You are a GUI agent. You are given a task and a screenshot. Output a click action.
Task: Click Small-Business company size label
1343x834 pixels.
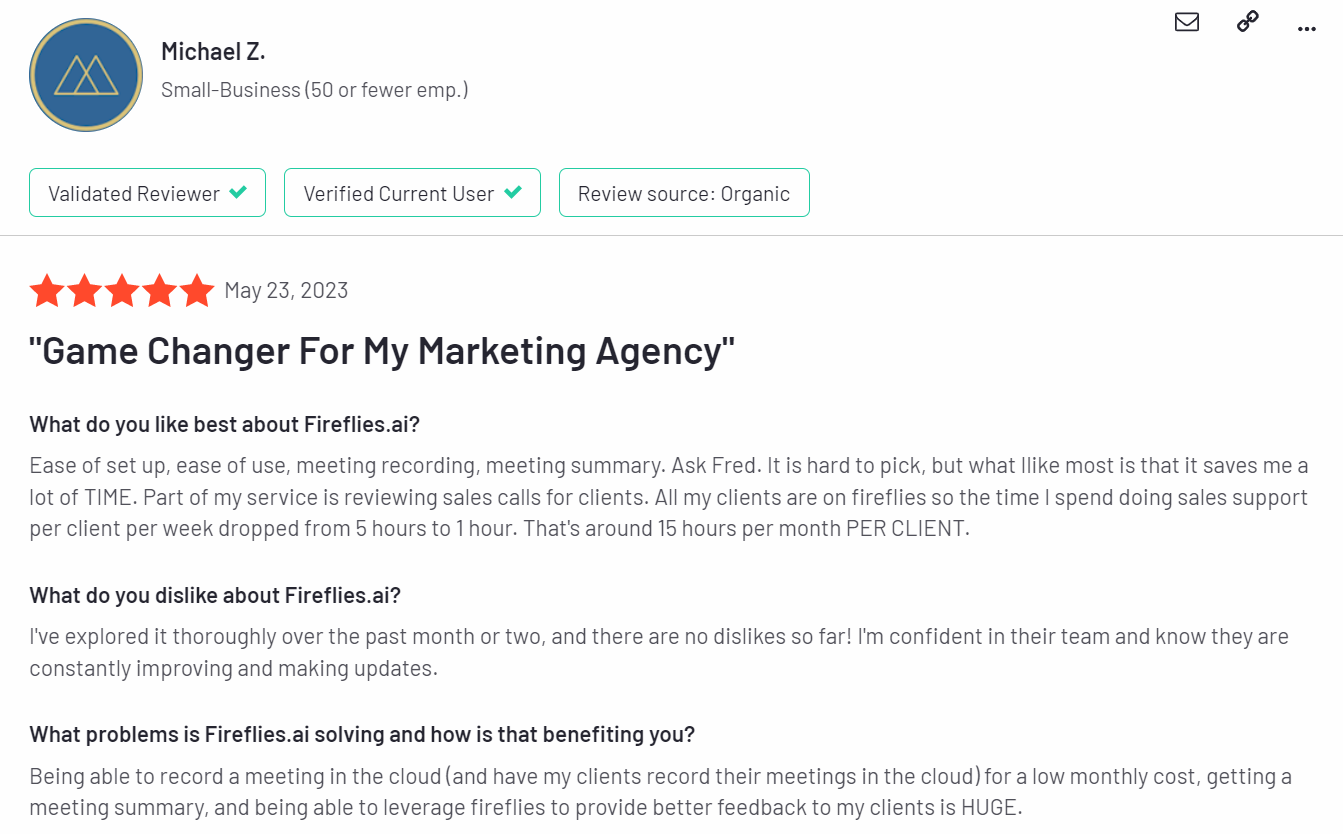tap(314, 90)
